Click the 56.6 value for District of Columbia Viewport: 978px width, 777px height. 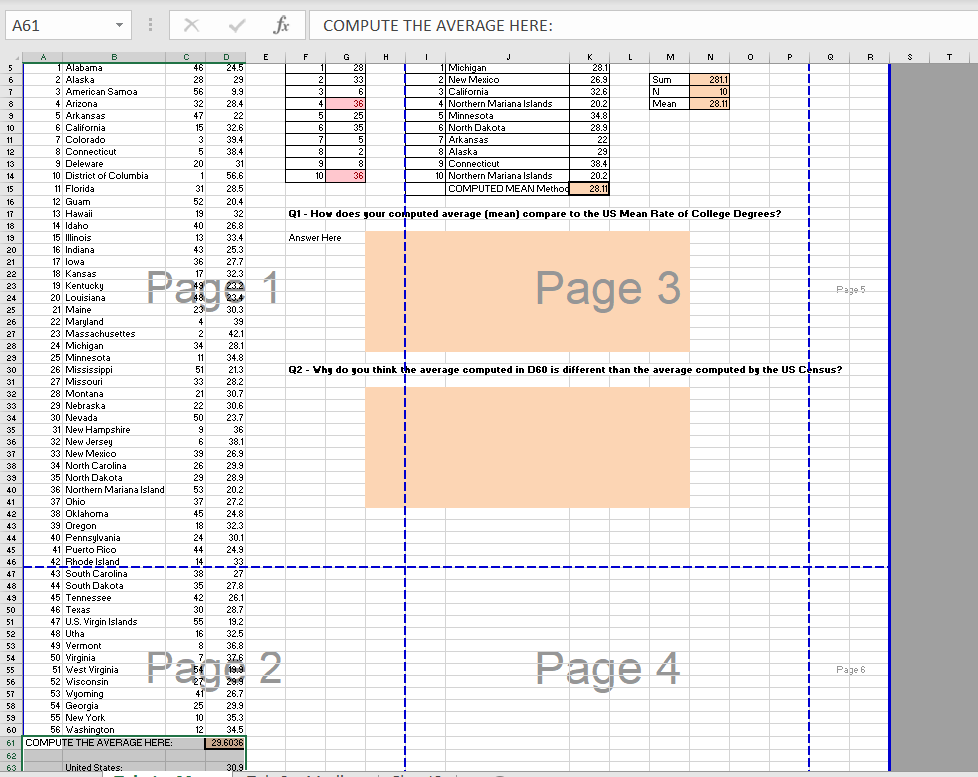coord(226,176)
